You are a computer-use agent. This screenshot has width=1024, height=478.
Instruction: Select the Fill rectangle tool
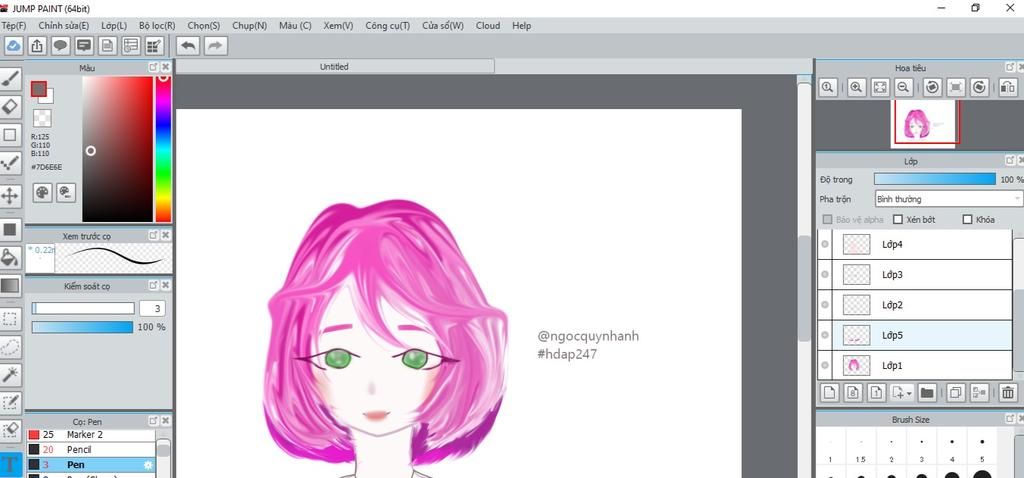(10, 229)
